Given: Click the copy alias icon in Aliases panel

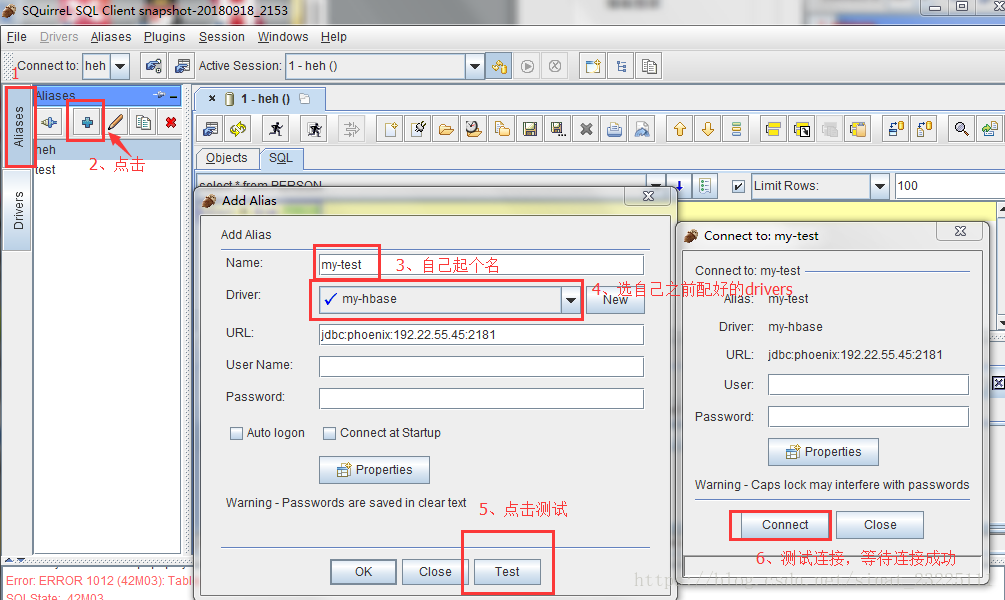Looking at the screenshot, I should 144,122.
